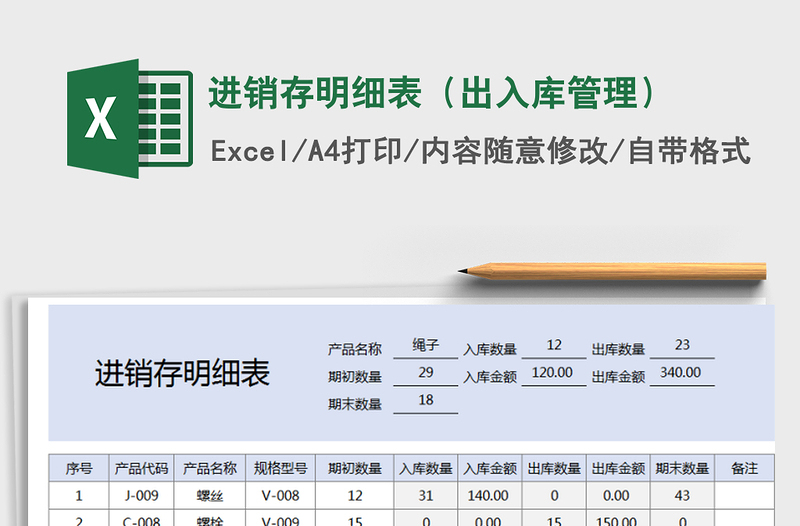
Task: Click the sheet heading 进销存明细表
Action: pos(182,373)
